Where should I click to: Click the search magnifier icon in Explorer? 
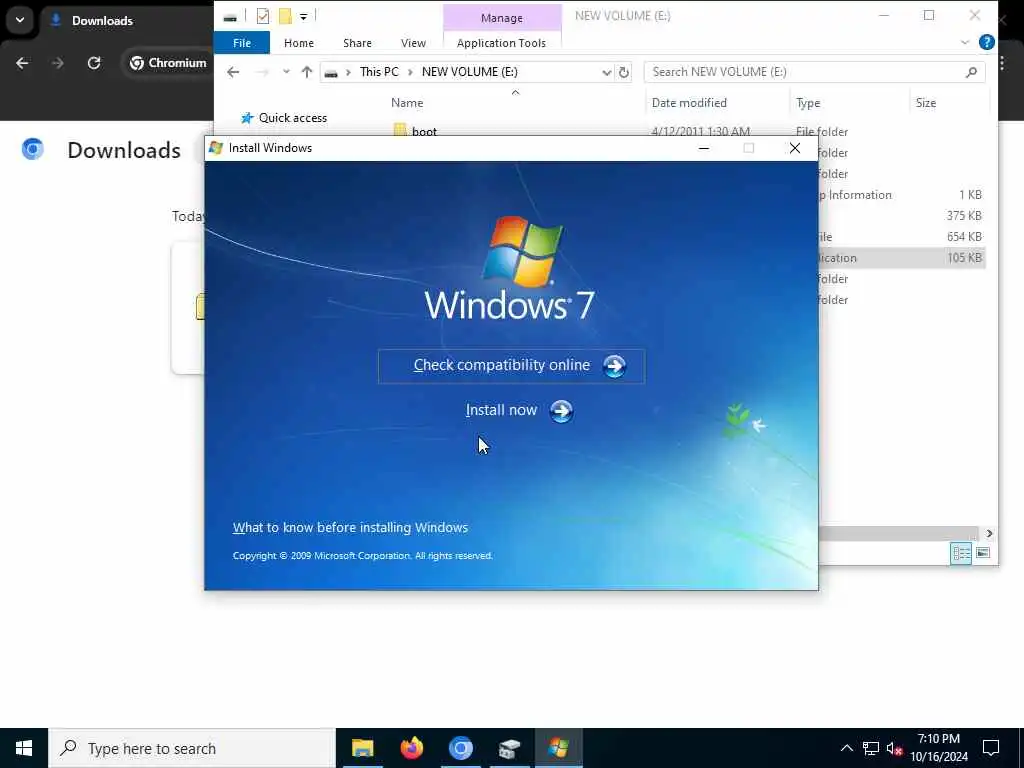click(971, 72)
